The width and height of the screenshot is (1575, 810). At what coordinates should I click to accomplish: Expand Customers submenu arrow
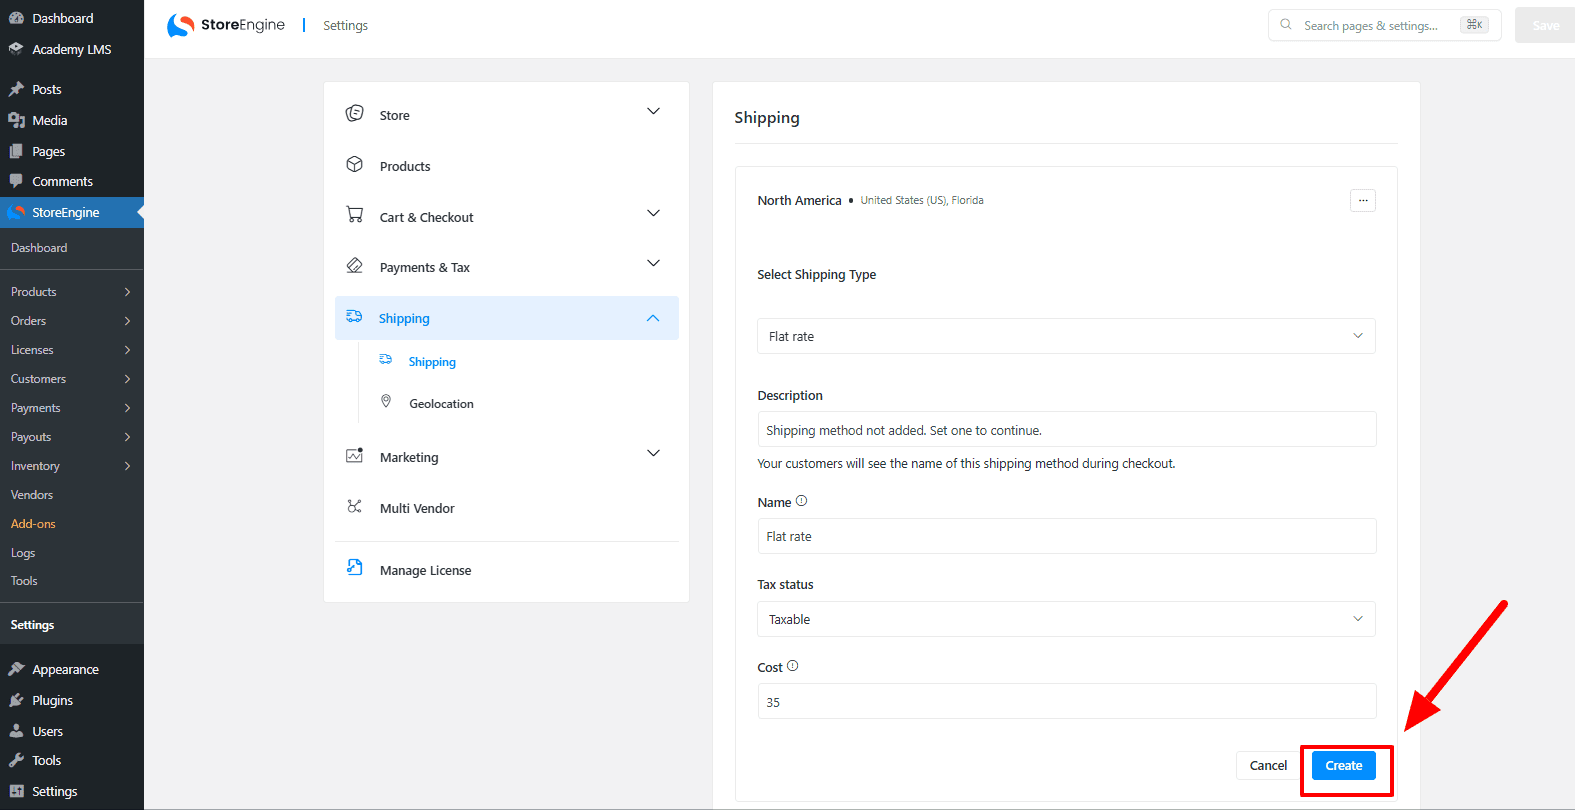[127, 379]
